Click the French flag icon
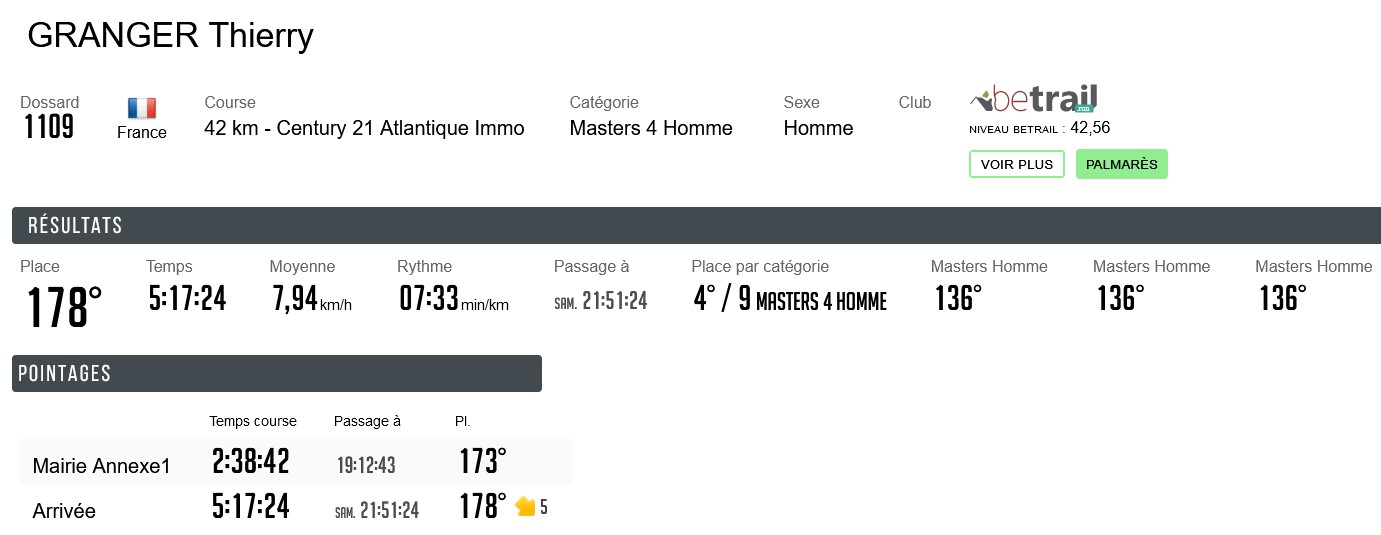Viewport: 1381px width, 535px height. [142, 108]
